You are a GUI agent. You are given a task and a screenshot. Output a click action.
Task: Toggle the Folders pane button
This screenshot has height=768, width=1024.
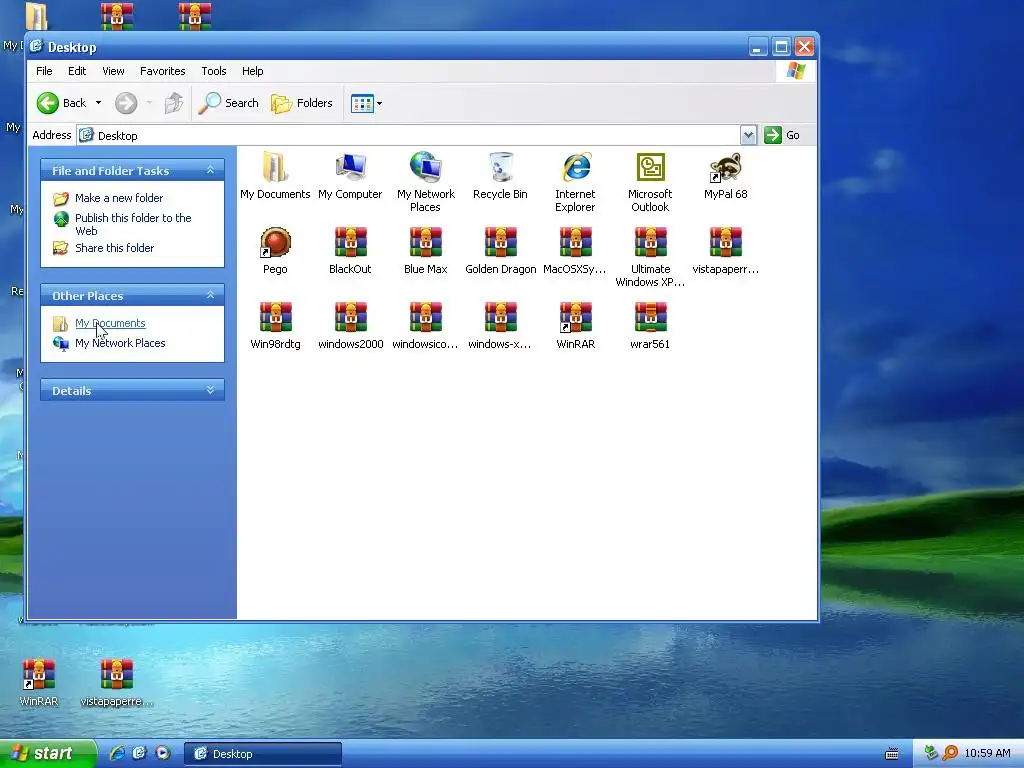tap(302, 103)
